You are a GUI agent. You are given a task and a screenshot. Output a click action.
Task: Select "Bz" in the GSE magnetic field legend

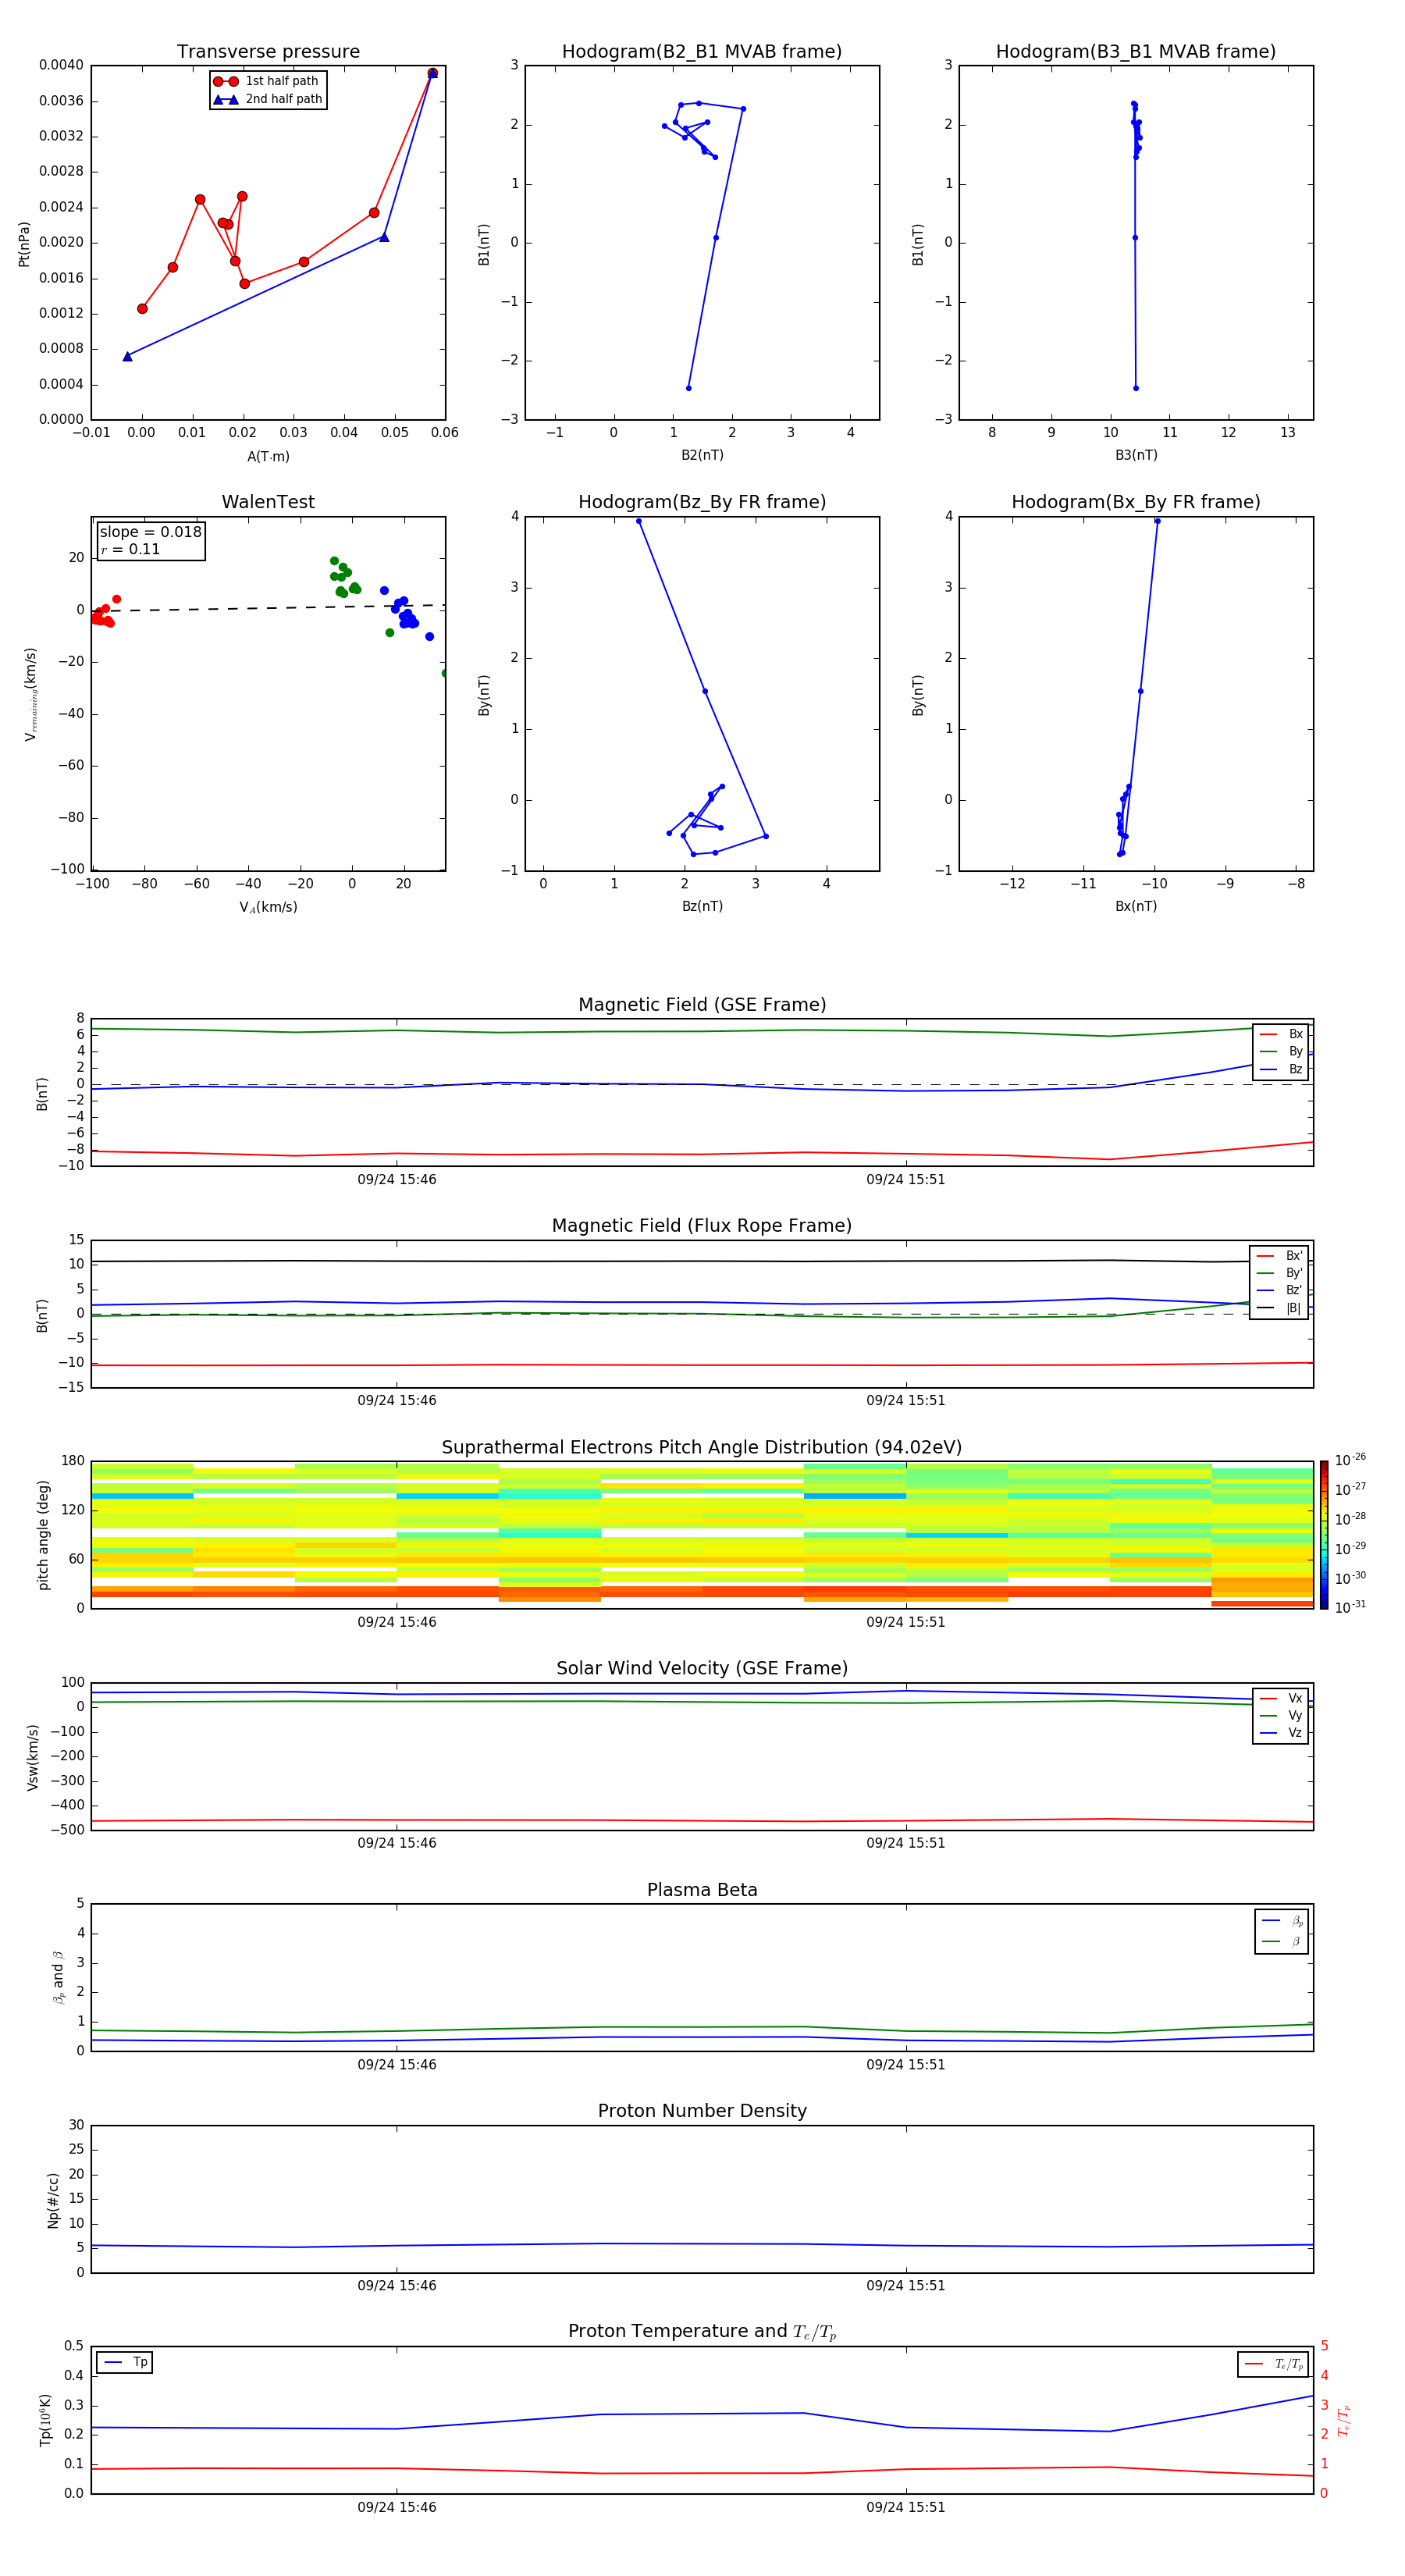point(1281,1069)
